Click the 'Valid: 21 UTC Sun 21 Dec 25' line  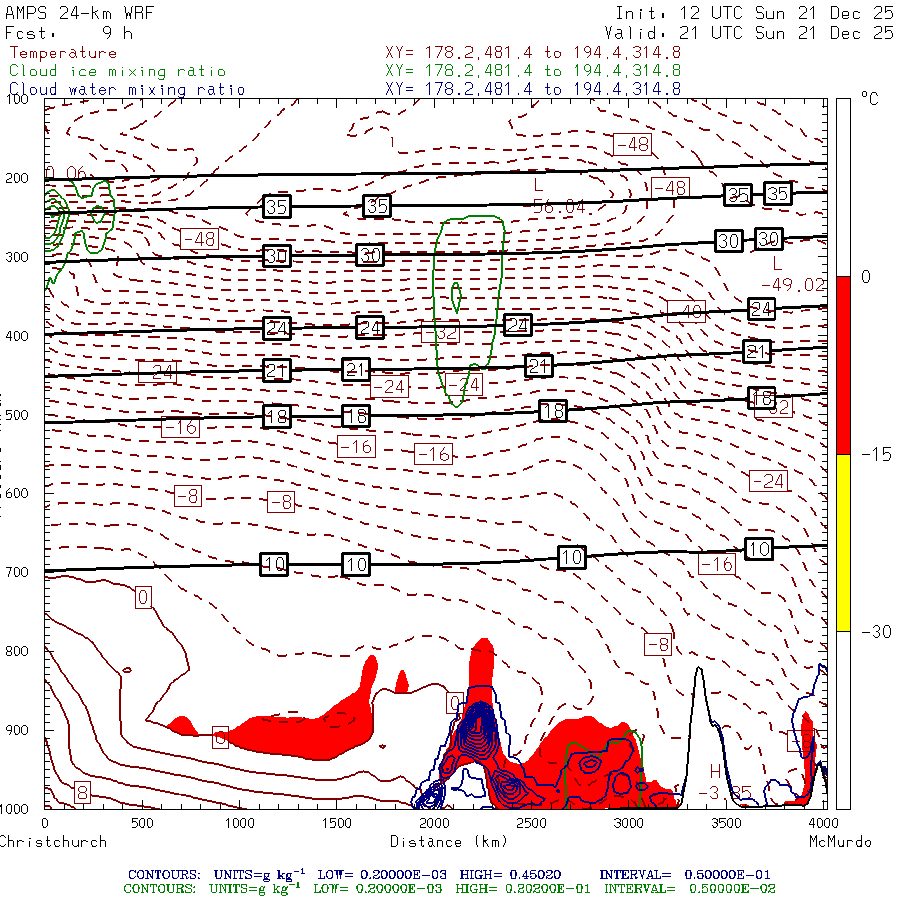point(749,33)
